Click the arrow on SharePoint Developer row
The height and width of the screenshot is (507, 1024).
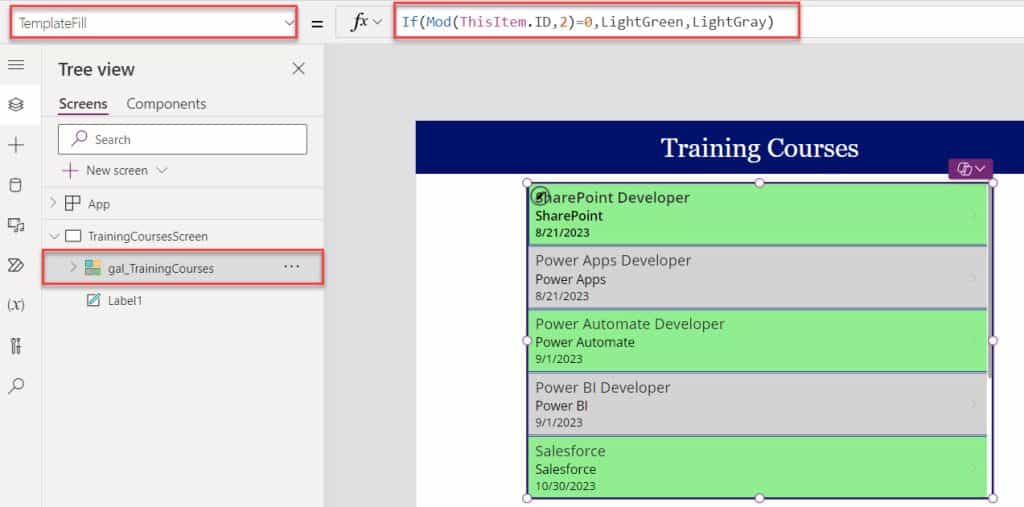[973, 214]
